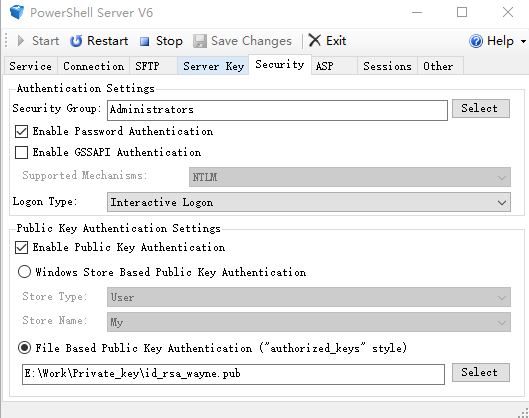Click the Start play icon
529x418 pixels.
(21, 41)
